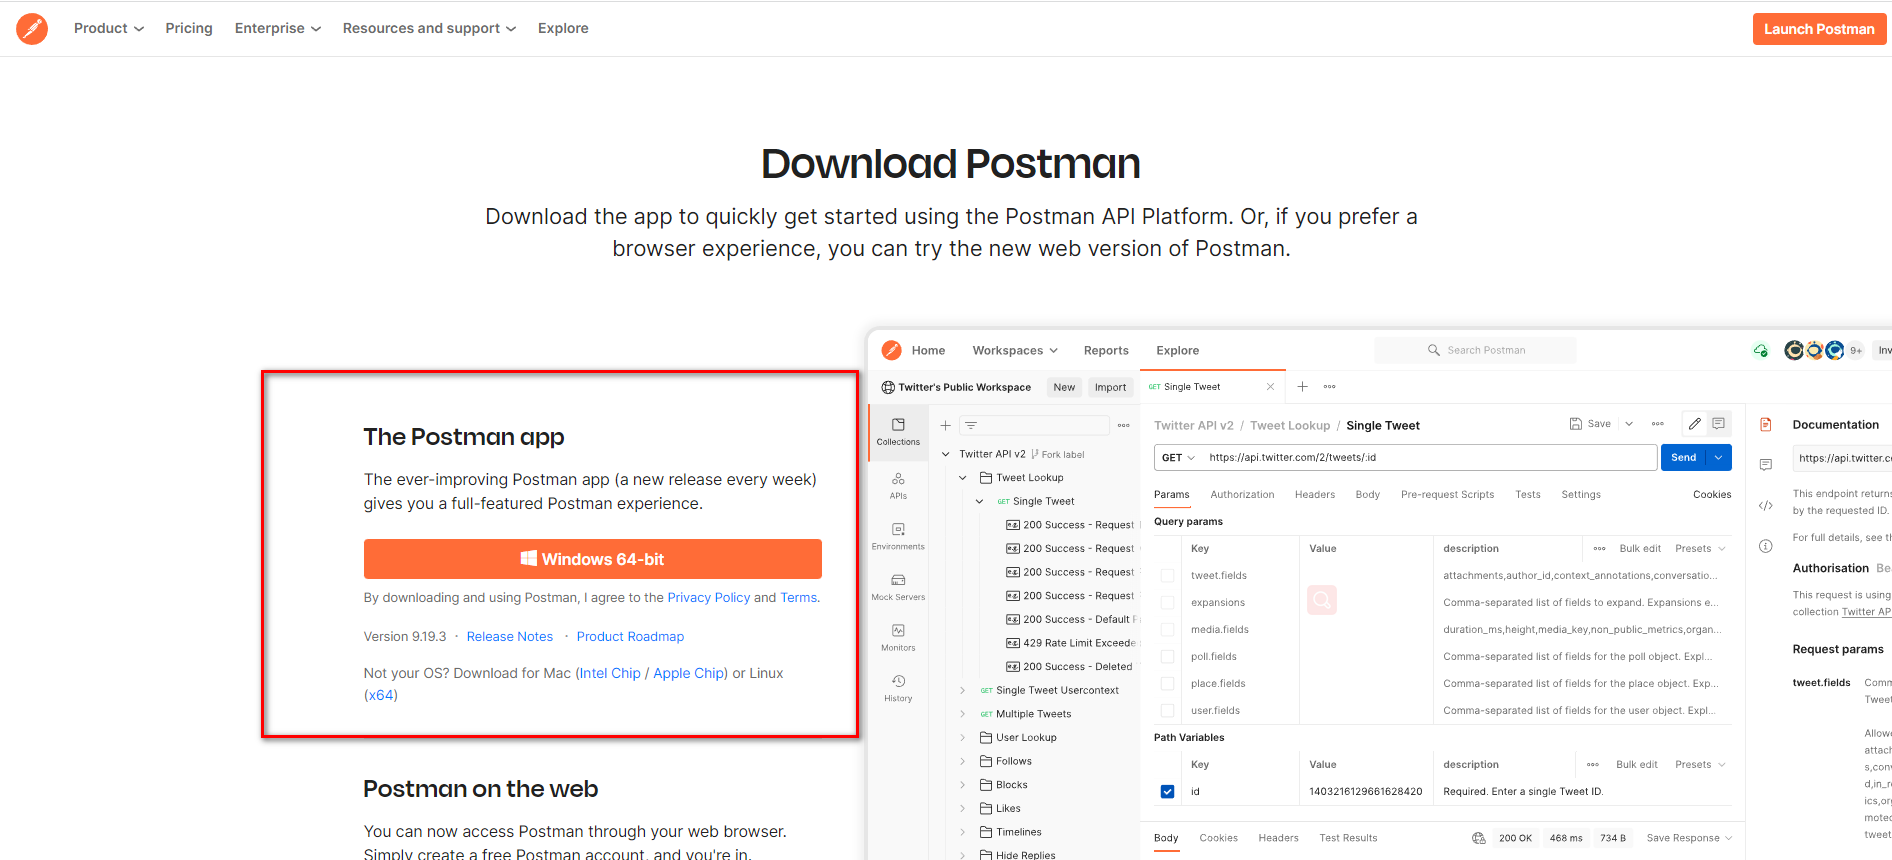Open the Workspaces dropdown in the app
1892x860 pixels.
tap(1015, 350)
